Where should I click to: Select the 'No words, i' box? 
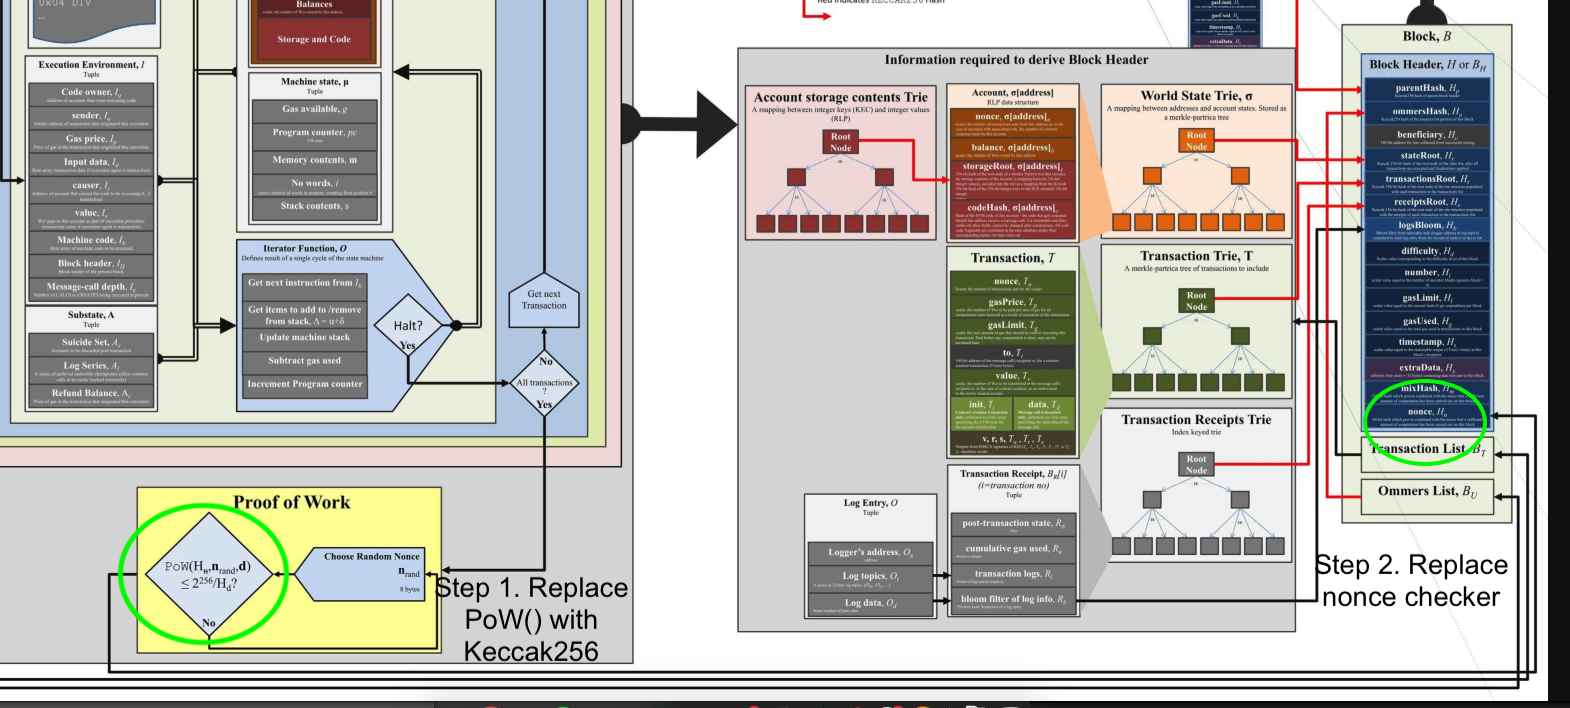[314, 186]
